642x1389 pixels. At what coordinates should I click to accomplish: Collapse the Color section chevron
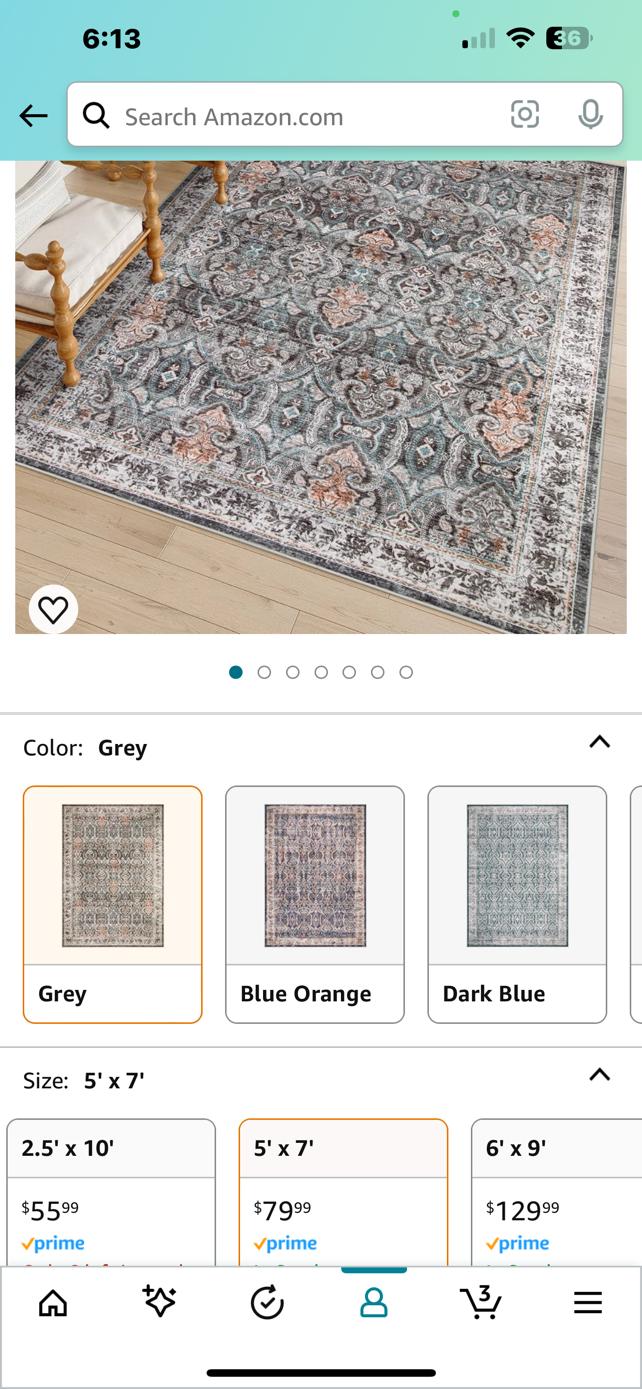point(599,742)
